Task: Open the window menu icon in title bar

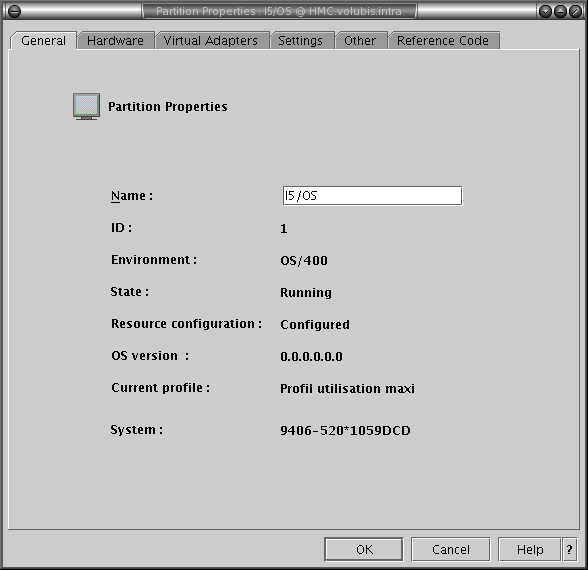Action: 14,11
